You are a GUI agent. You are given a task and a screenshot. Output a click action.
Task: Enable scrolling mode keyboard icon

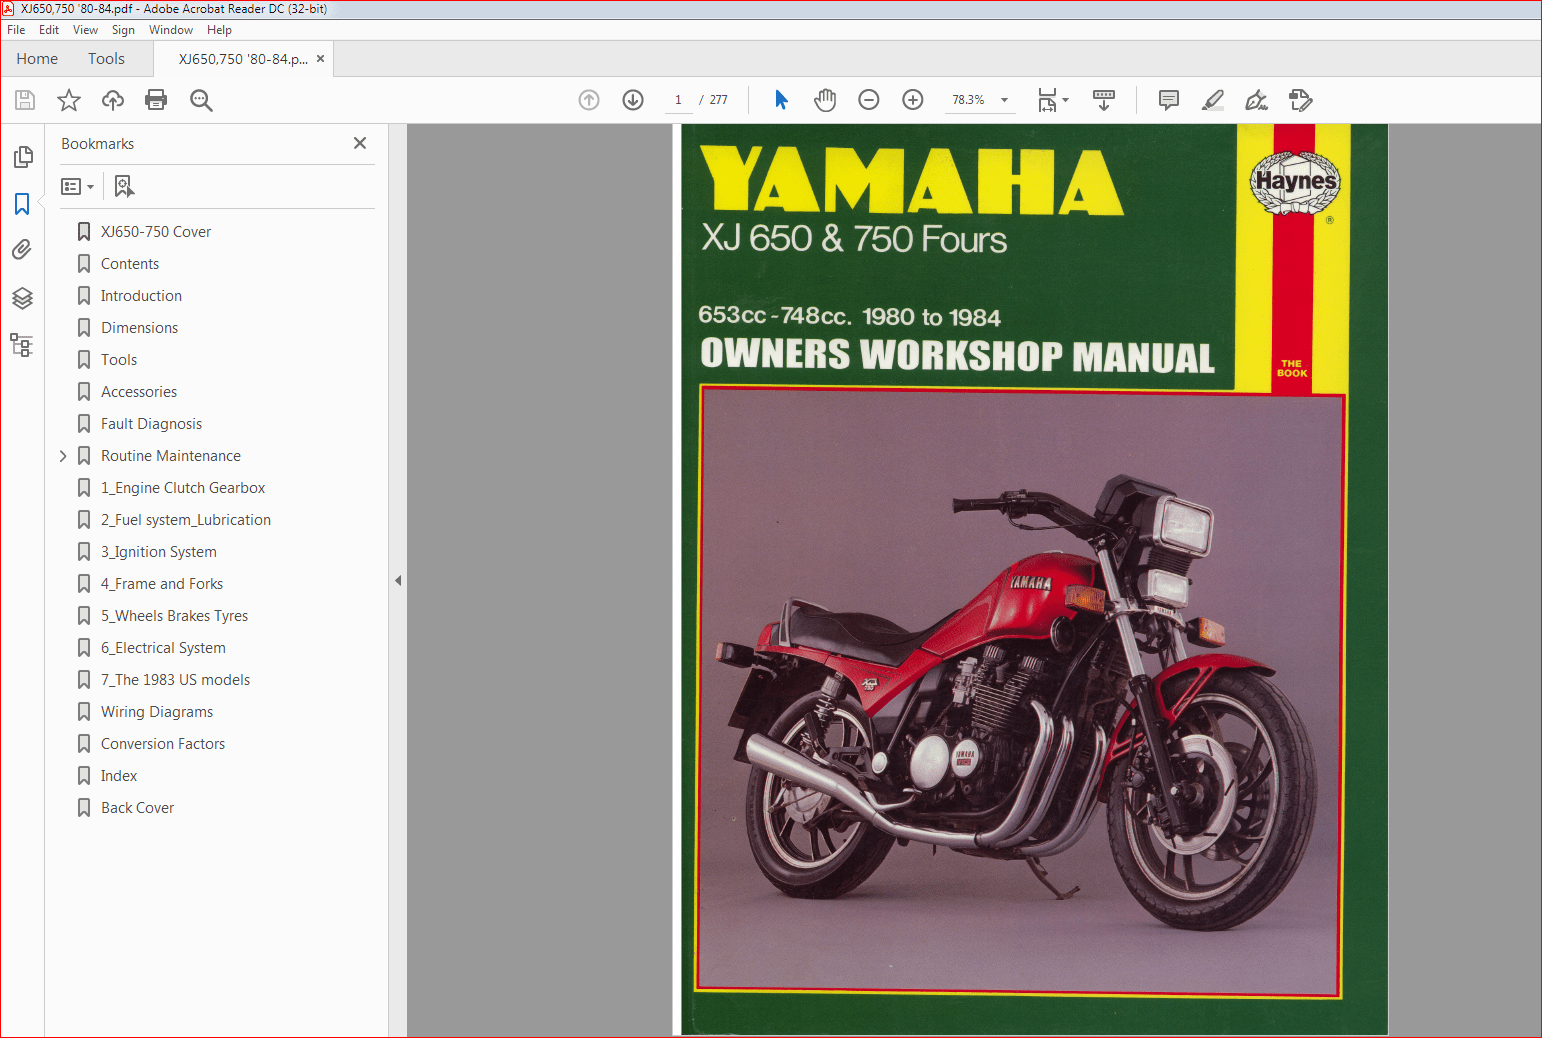pyautogui.click(x=1104, y=100)
